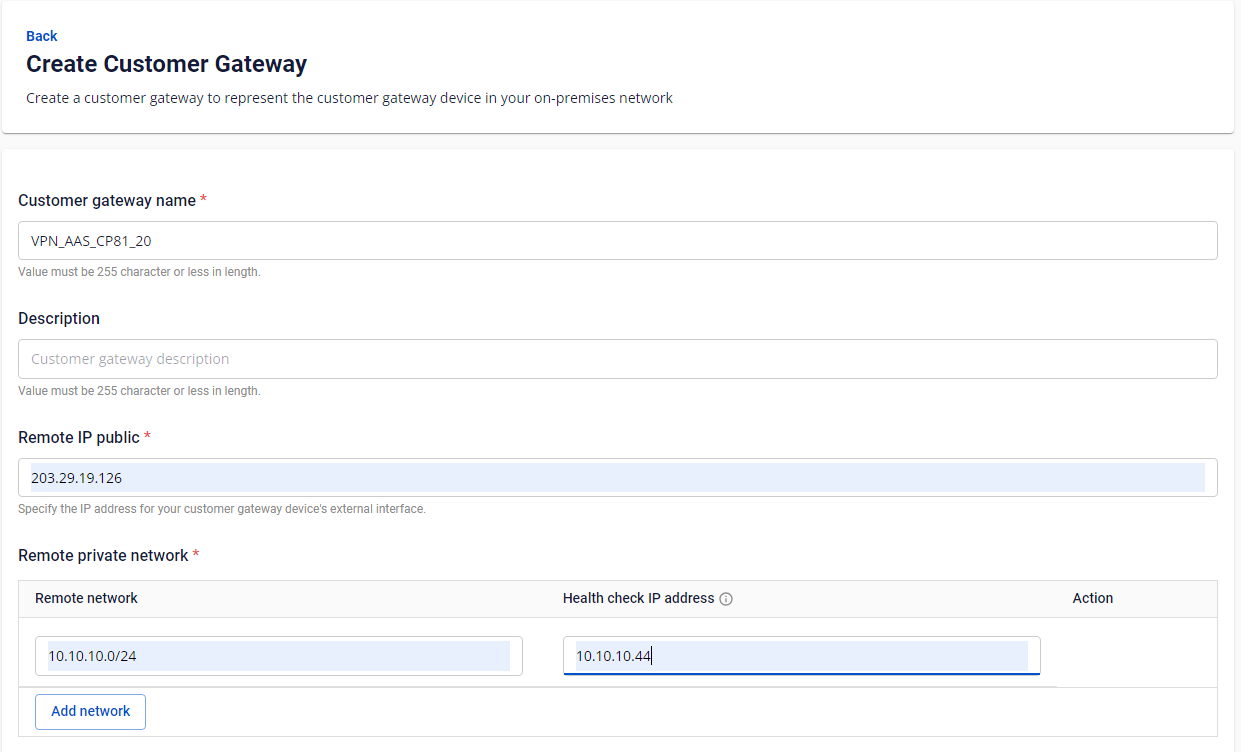Click the Remote IP public label
The width and height of the screenshot is (1241, 752).
[x=79, y=437]
